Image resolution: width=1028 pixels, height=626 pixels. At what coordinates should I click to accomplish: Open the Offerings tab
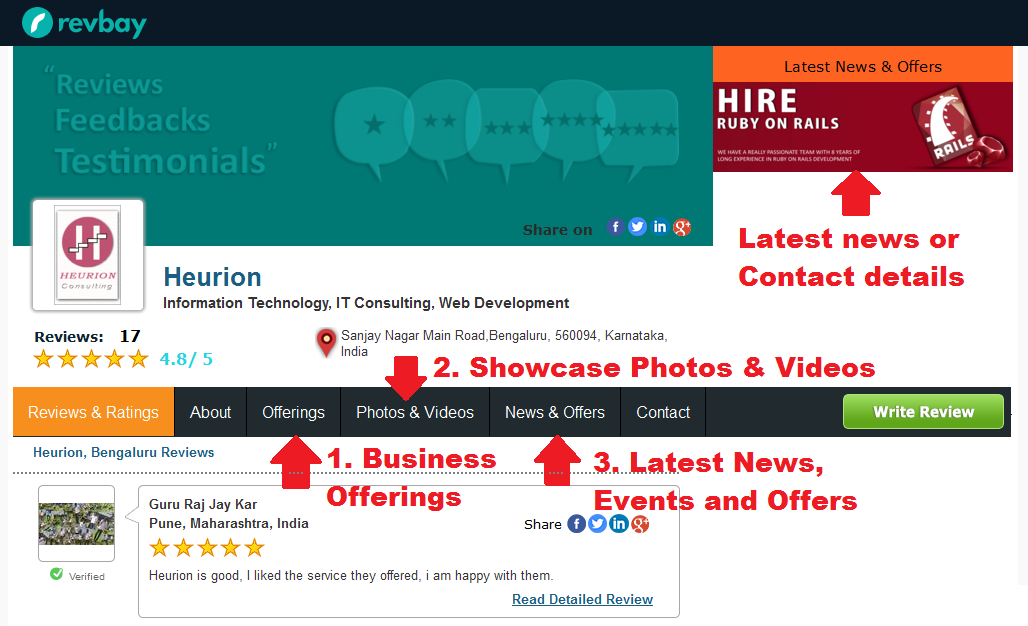point(294,412)
